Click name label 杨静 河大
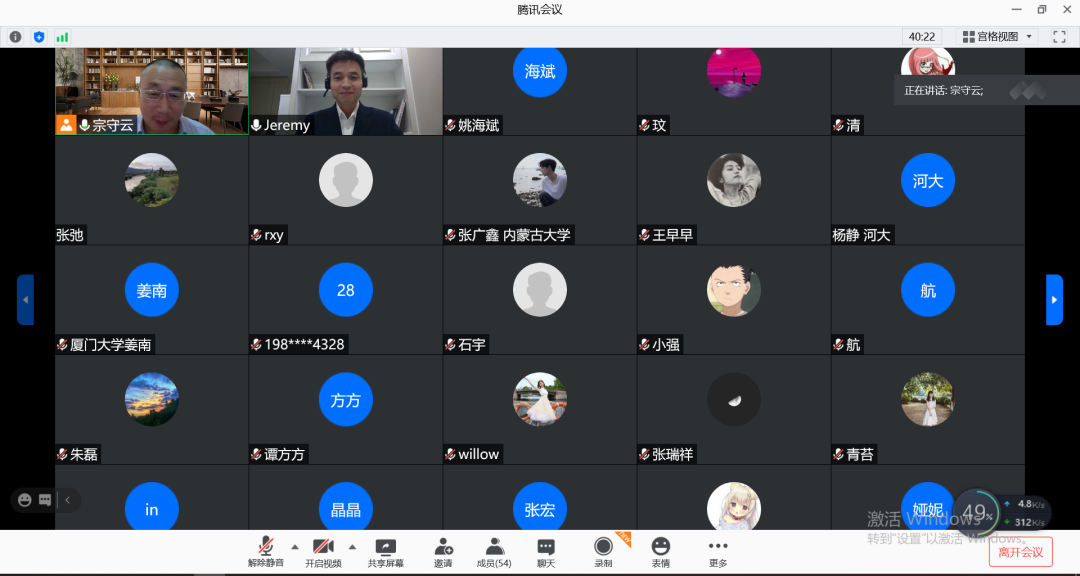1080x576 pixels. coord(862,235)
